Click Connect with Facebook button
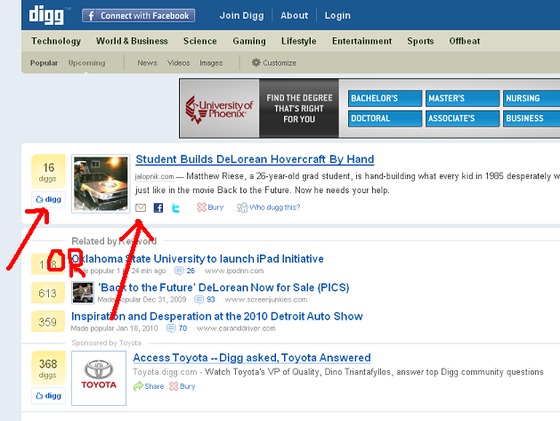 [138, 16]
